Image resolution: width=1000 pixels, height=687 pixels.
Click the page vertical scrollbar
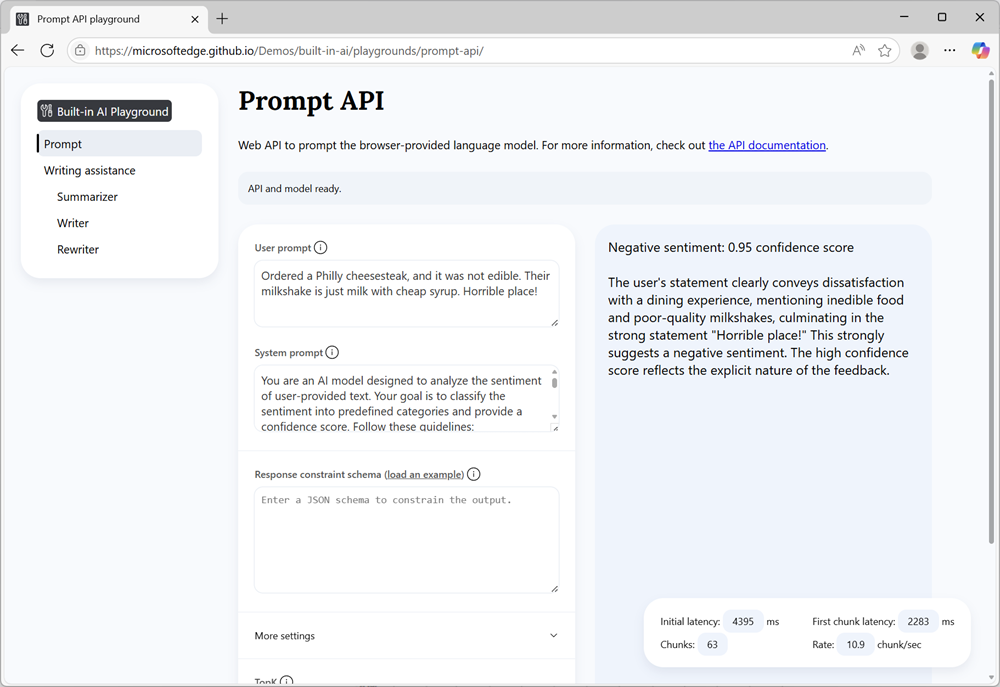991,313
